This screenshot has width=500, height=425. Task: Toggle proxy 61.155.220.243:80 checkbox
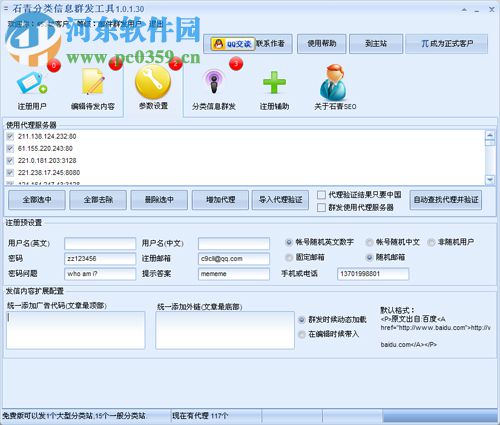(10, 148)
